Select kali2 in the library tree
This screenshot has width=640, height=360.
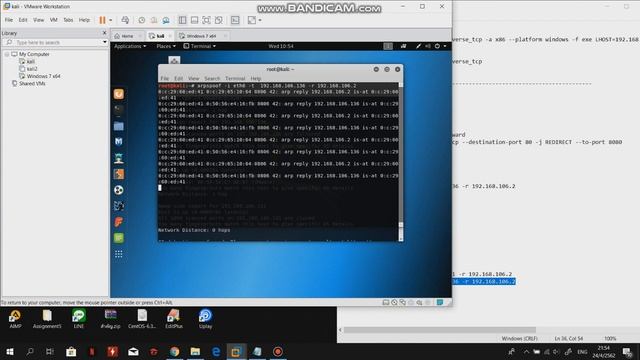[32, 69]
